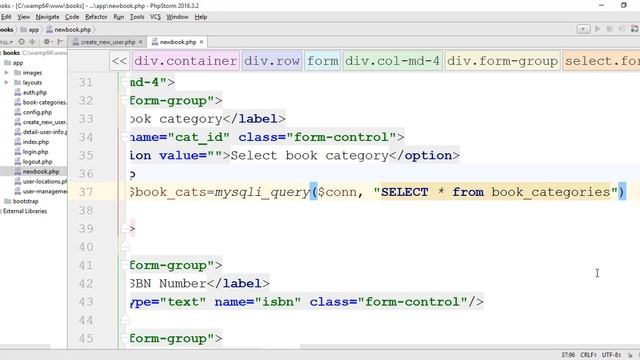
Task: Click the lock icon in status bar
Action: (630, 356)
